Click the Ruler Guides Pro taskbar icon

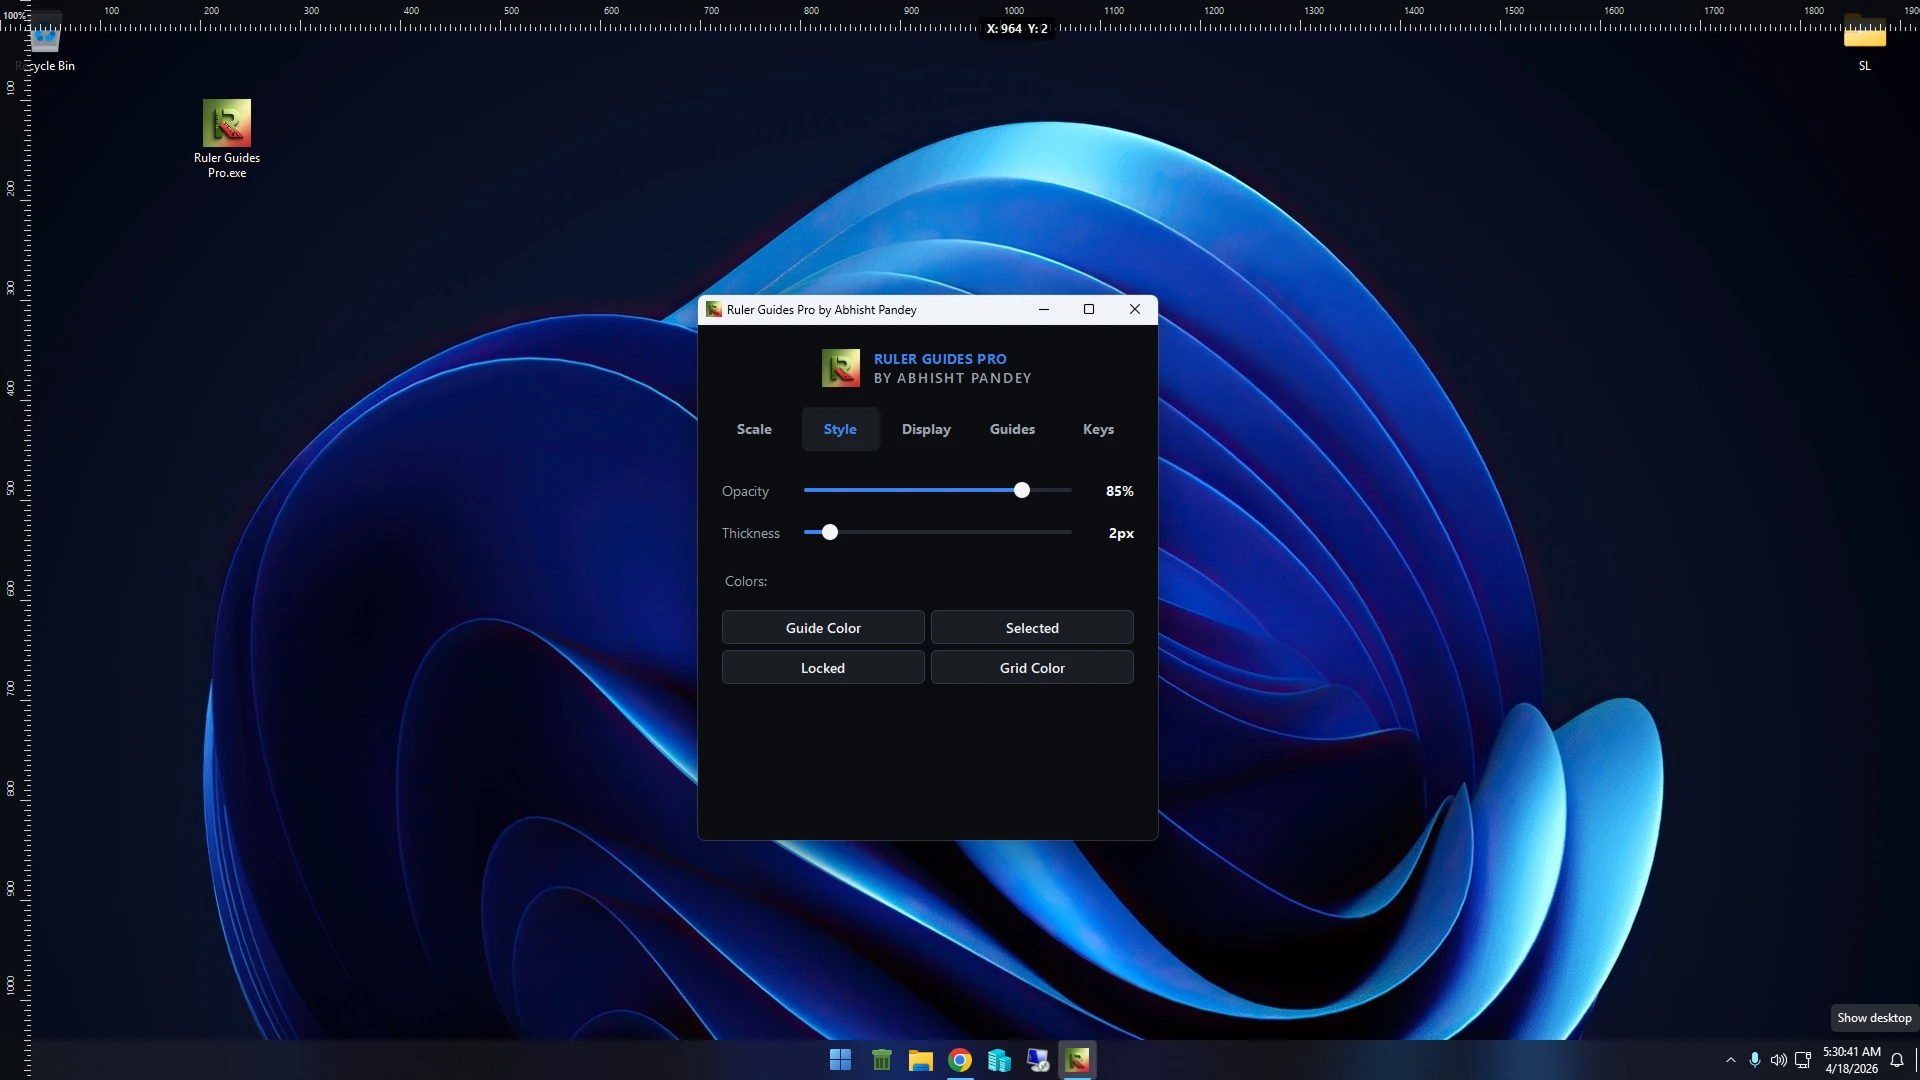1077,1060
